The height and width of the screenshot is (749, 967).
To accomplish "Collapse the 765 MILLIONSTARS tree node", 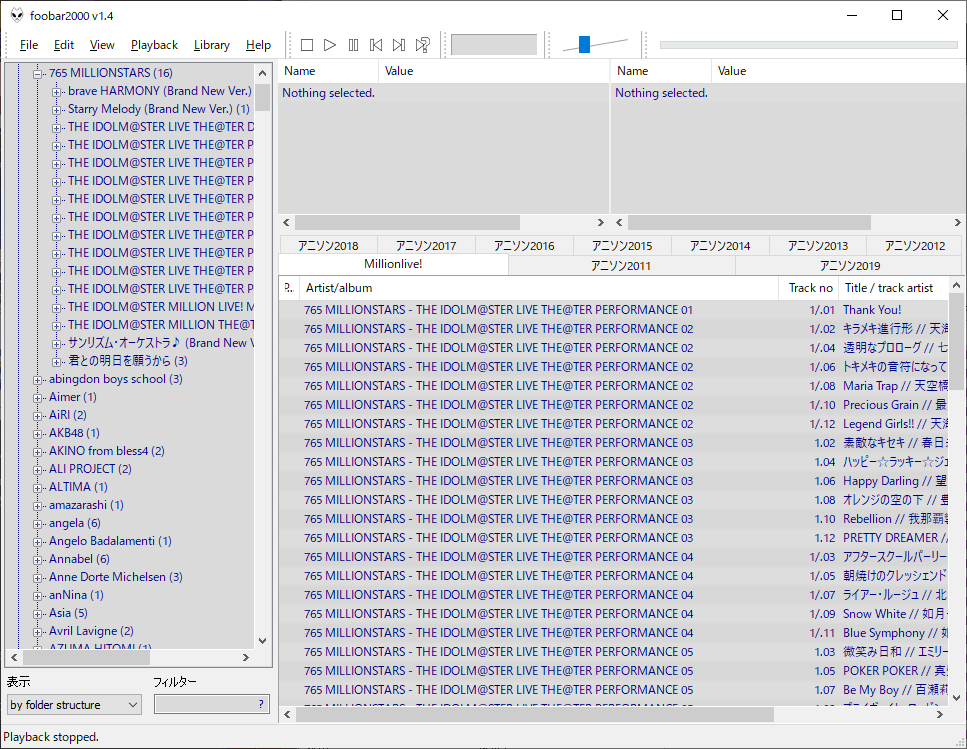I will click(38, 74).
